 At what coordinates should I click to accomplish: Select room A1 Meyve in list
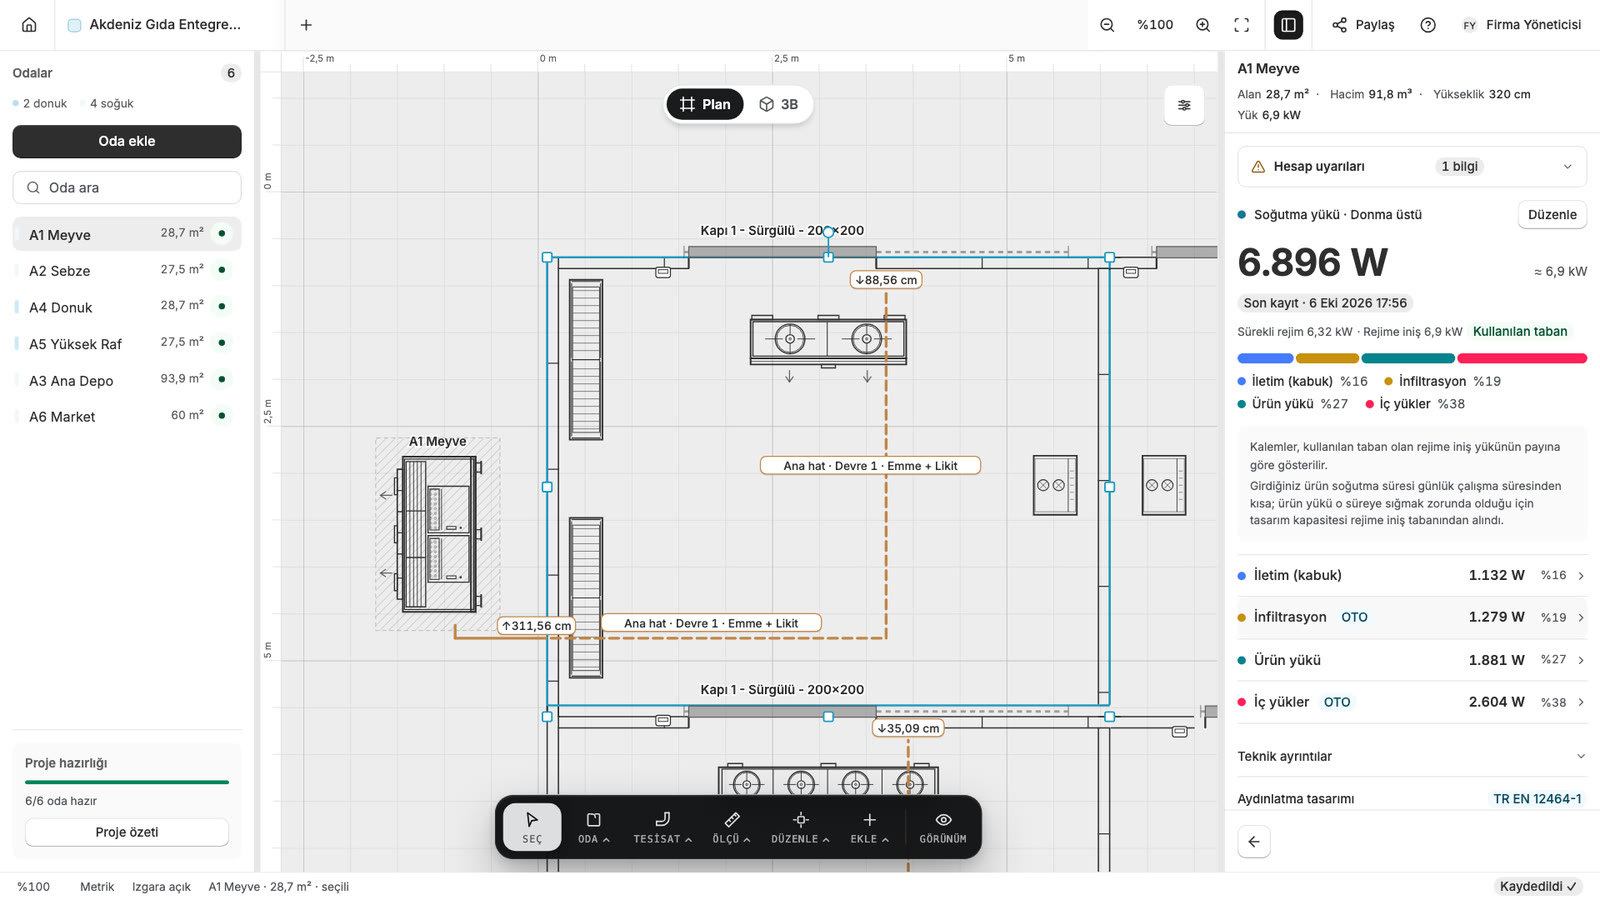[x=127, y=234]
